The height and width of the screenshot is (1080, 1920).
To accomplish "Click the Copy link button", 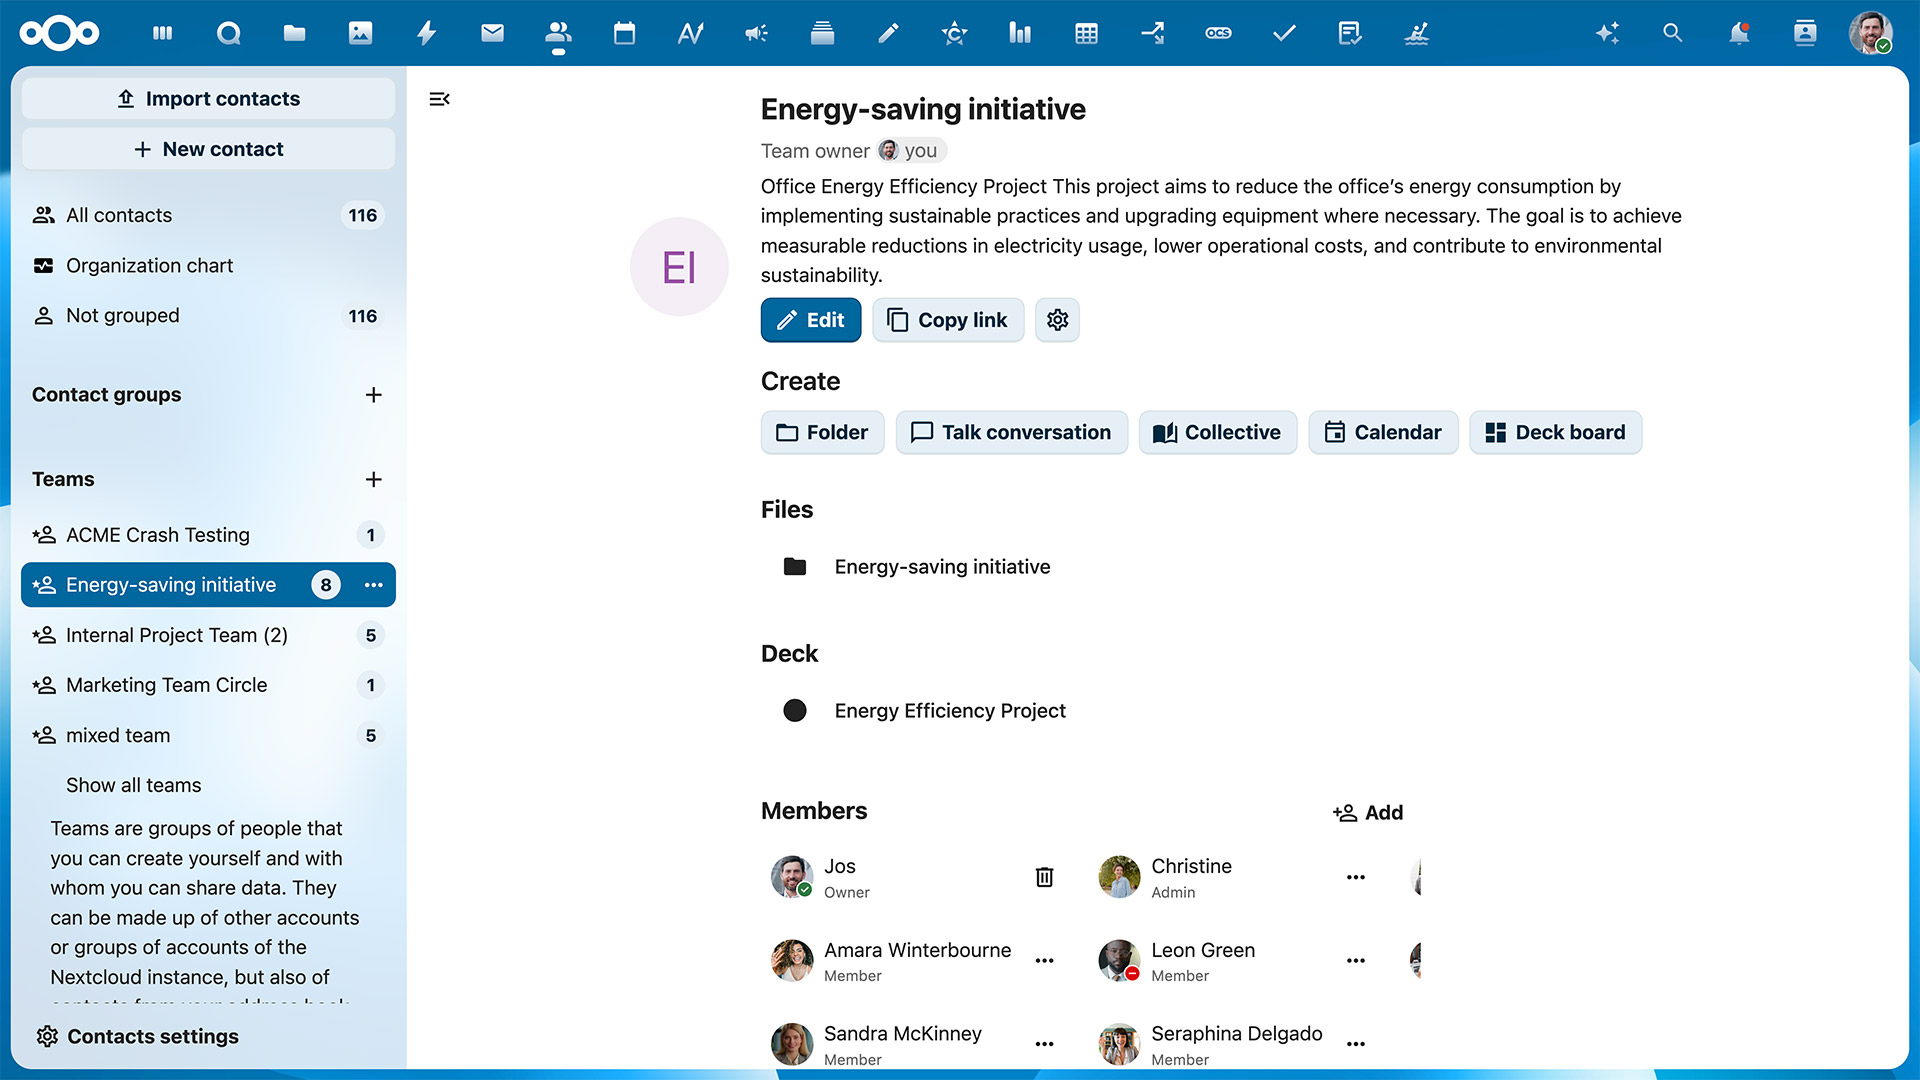I will click(947, 320).
